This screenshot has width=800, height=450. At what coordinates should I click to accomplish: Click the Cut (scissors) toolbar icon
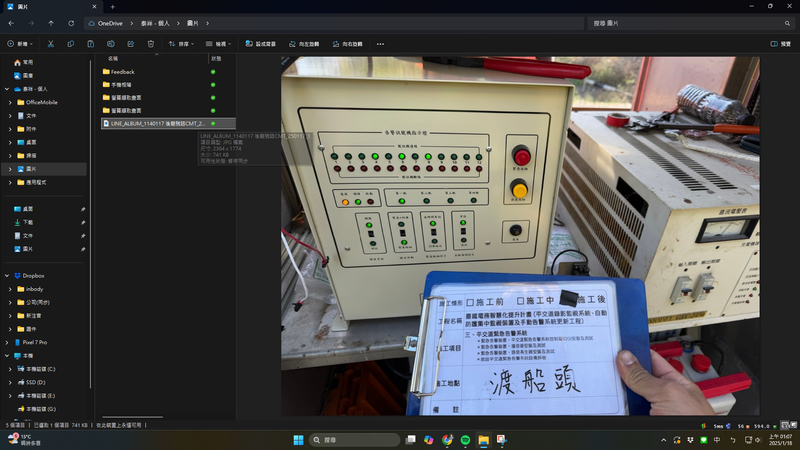[51, 44]
